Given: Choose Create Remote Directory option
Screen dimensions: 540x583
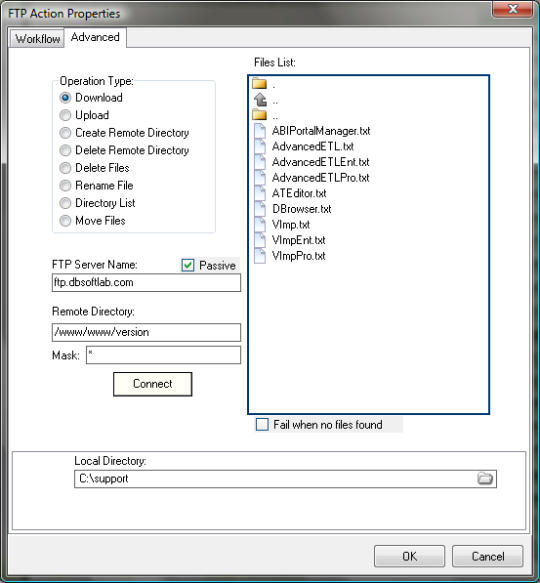Looking at the screenshot, I should coord(65,133).
